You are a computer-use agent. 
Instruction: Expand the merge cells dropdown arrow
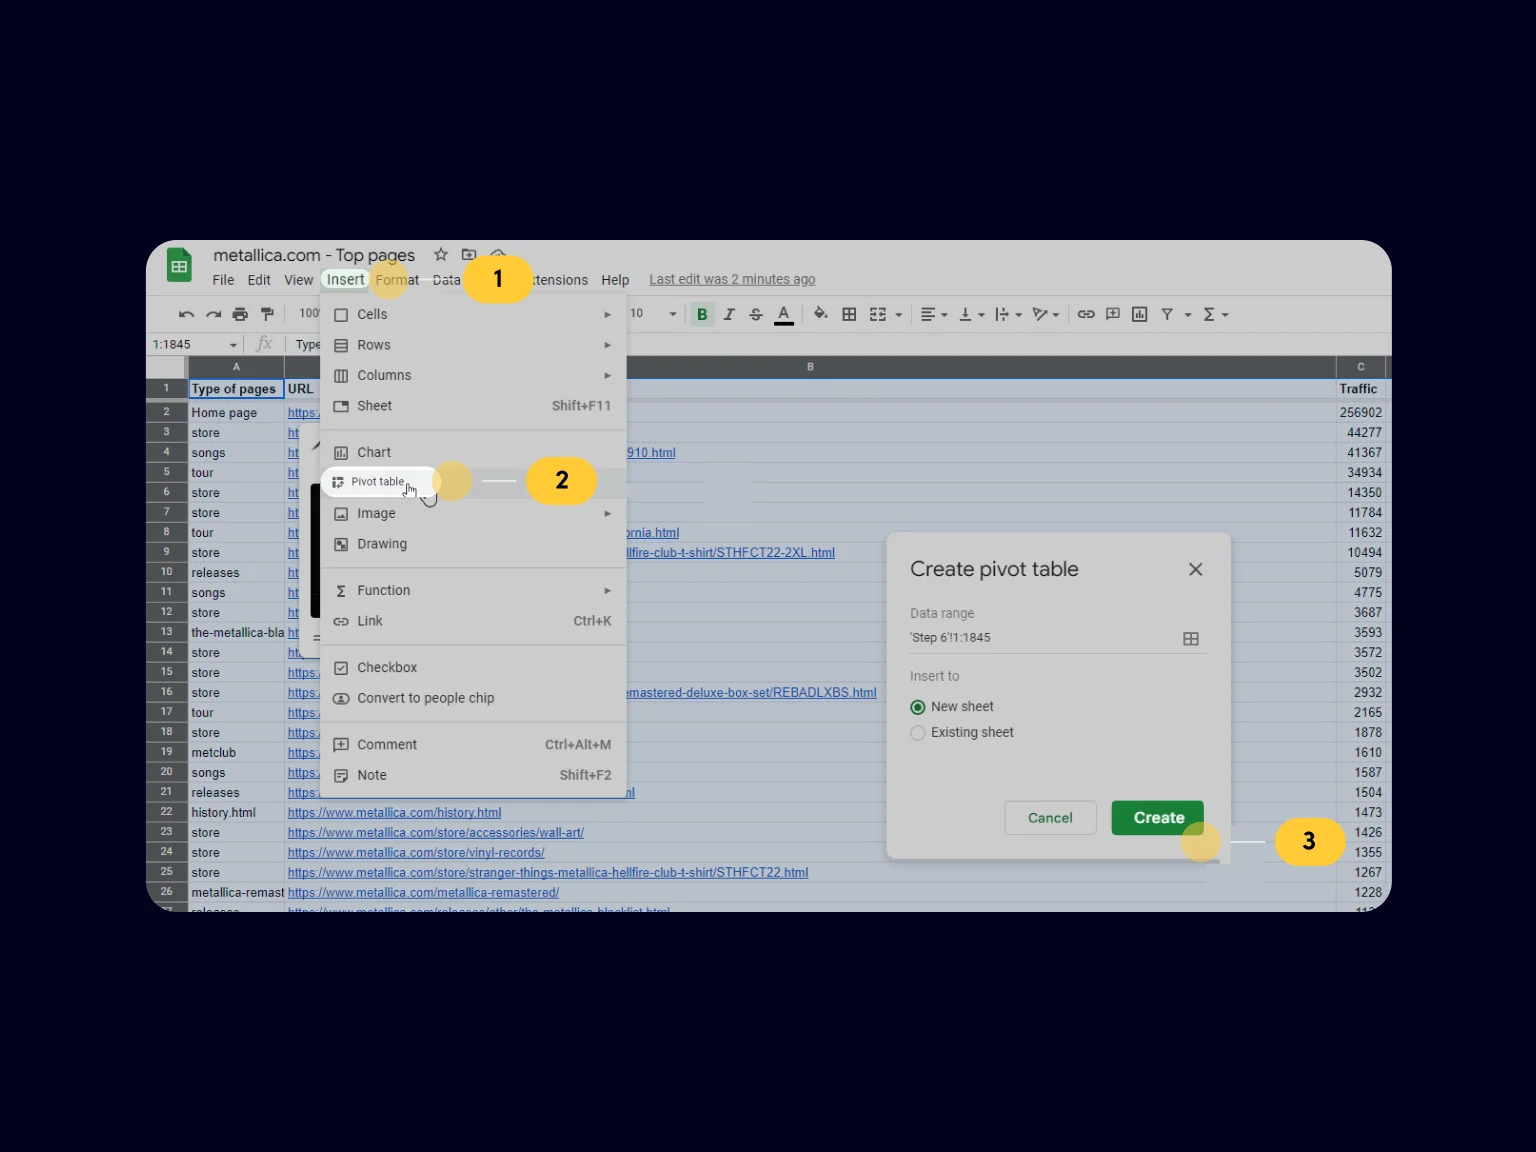[899, 315]
